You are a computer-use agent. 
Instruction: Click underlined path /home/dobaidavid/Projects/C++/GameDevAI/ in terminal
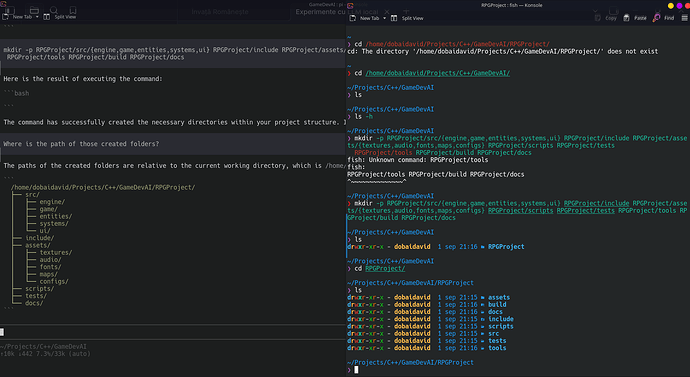coord(437,73)
